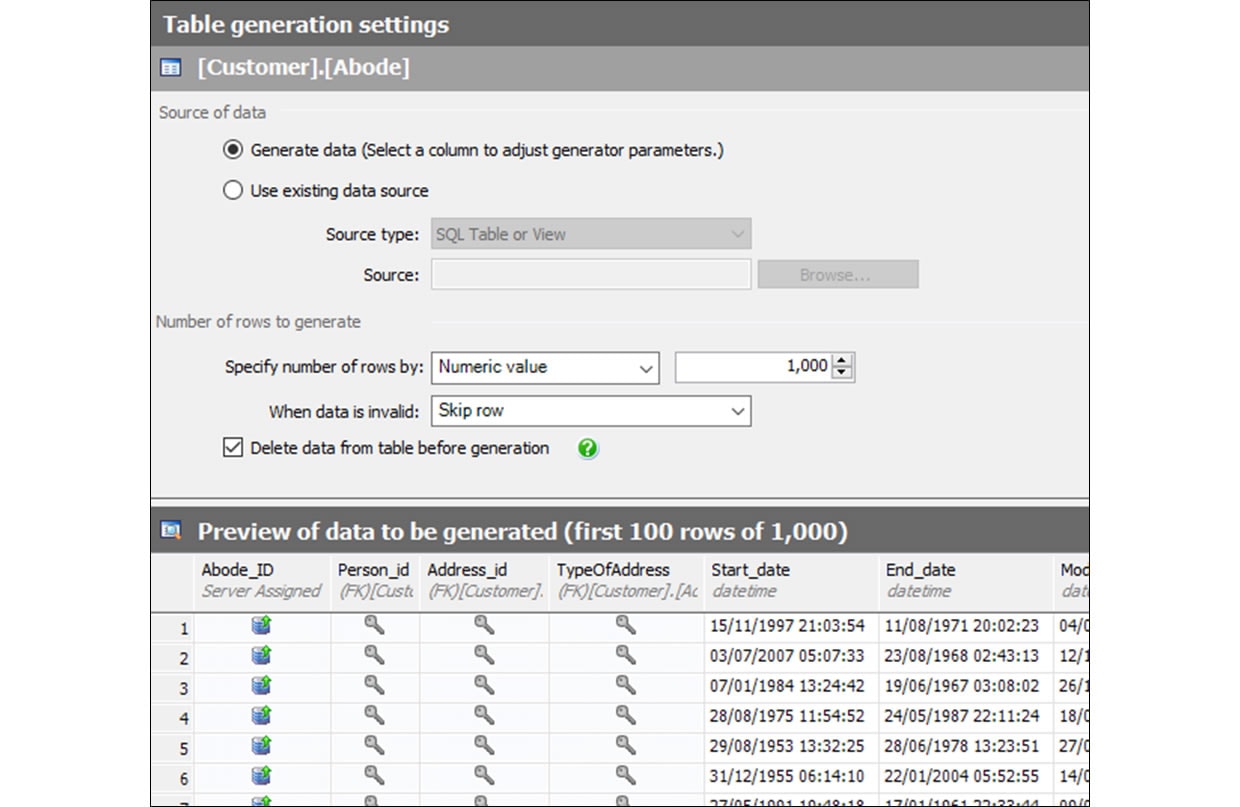Click the Person_id key icon in row 5
The height and width of the screenshot is (807, 1240).
pyautogui.click(x=375, y=746)
